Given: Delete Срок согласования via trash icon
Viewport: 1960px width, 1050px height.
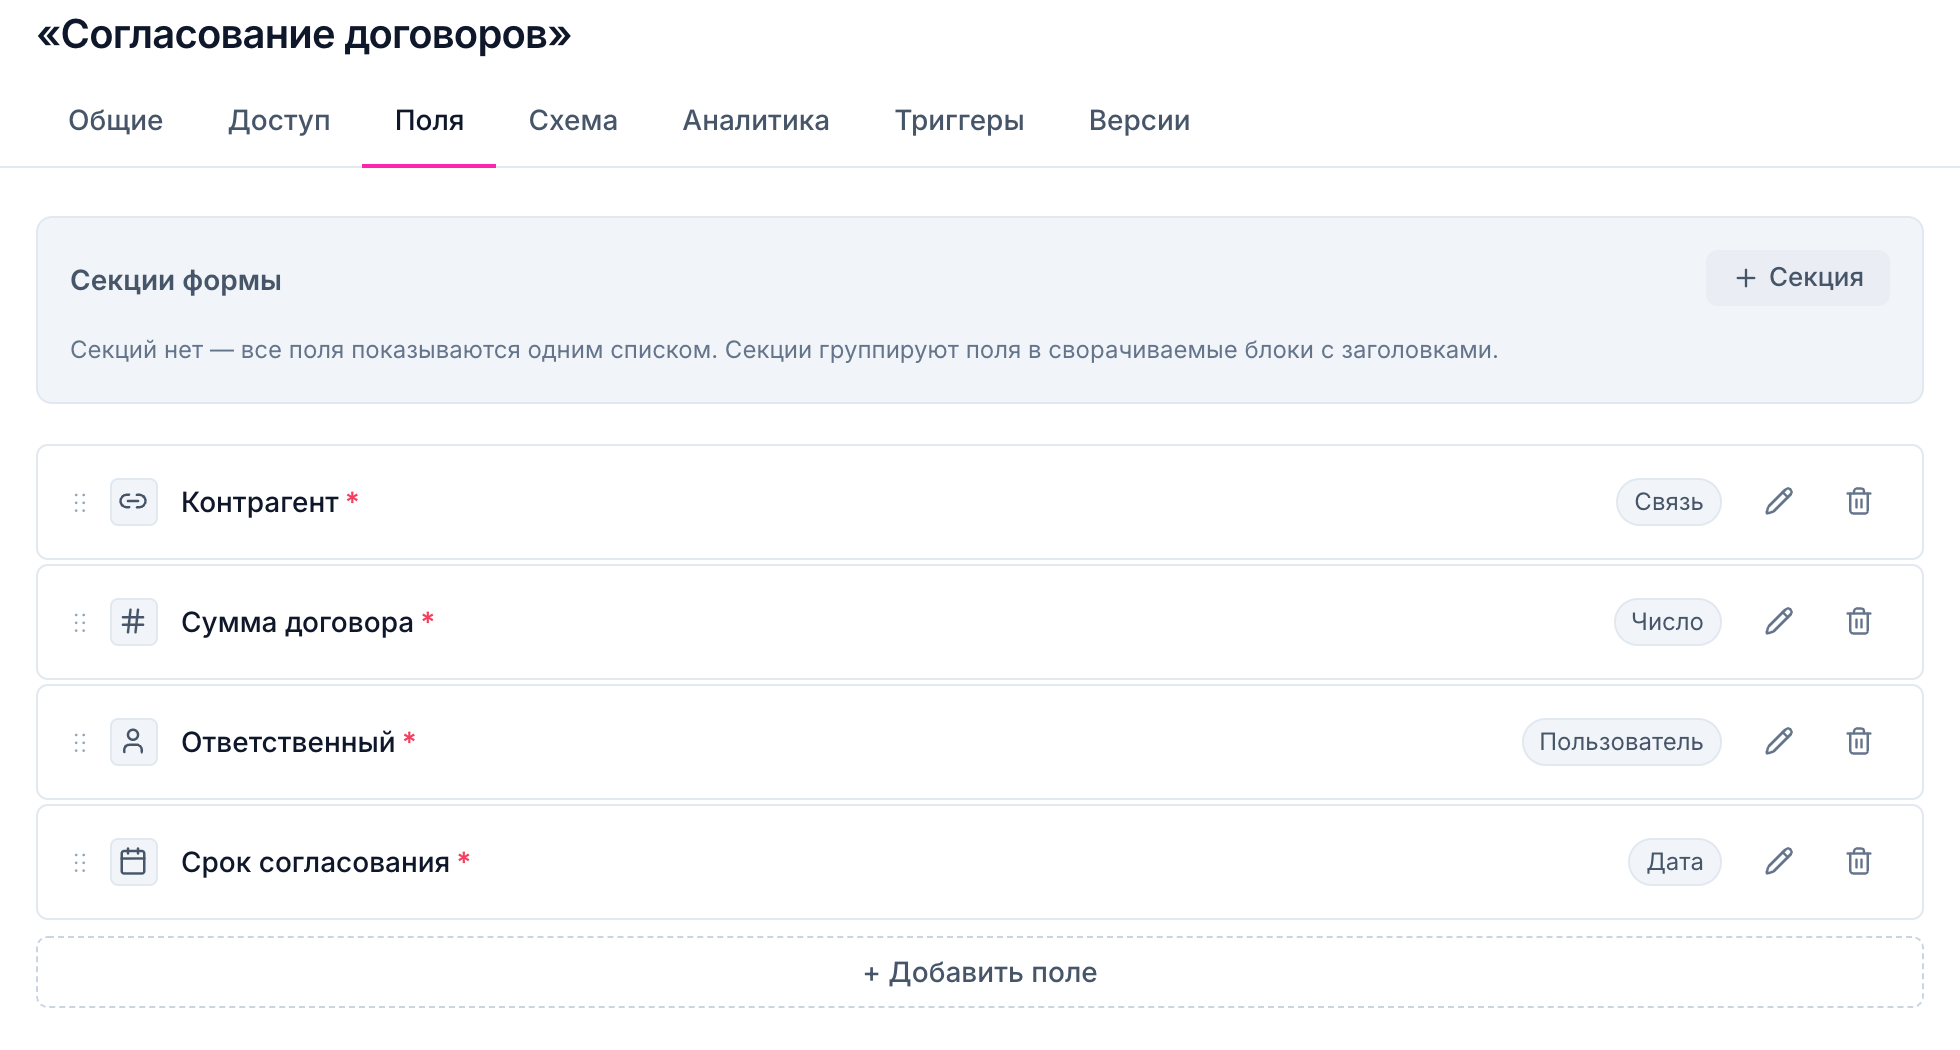Looking at the screenshot, I should [x=1859, y=861].
